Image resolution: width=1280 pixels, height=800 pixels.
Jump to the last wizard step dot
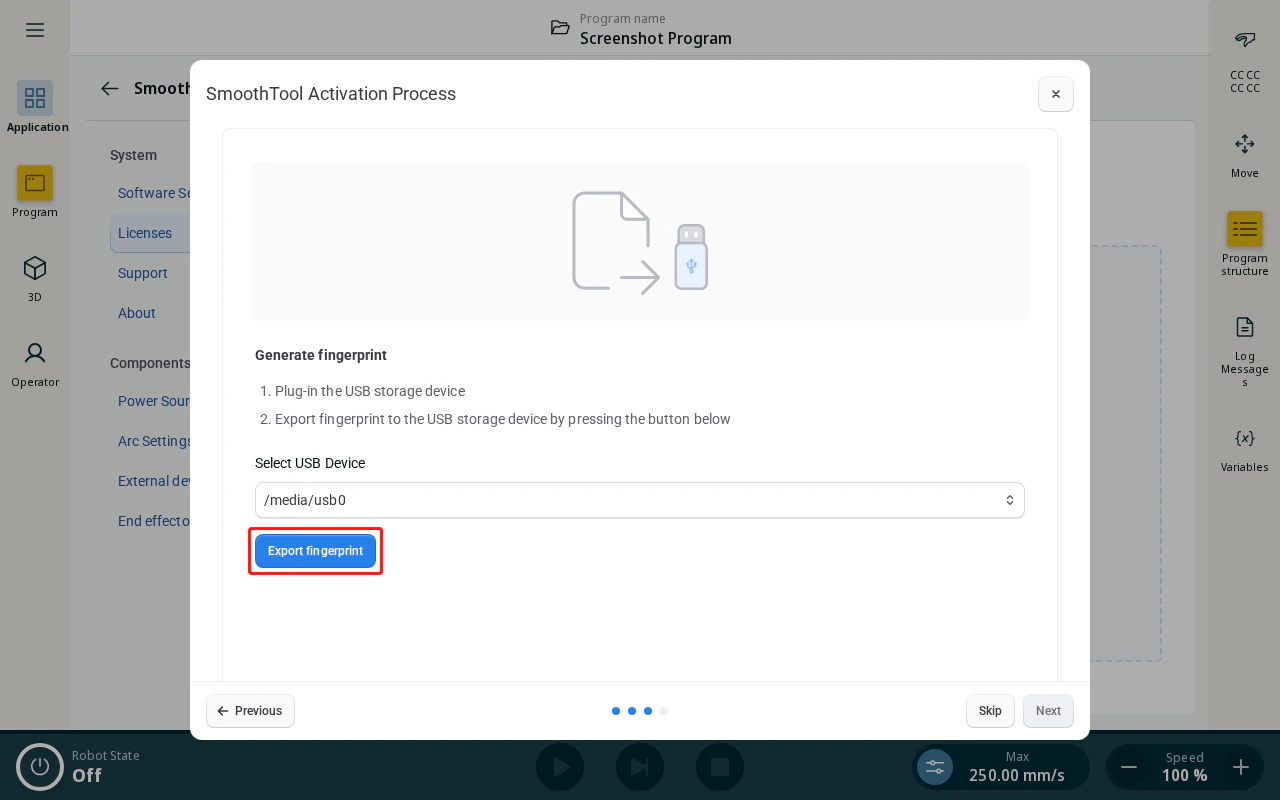[664, 711]
